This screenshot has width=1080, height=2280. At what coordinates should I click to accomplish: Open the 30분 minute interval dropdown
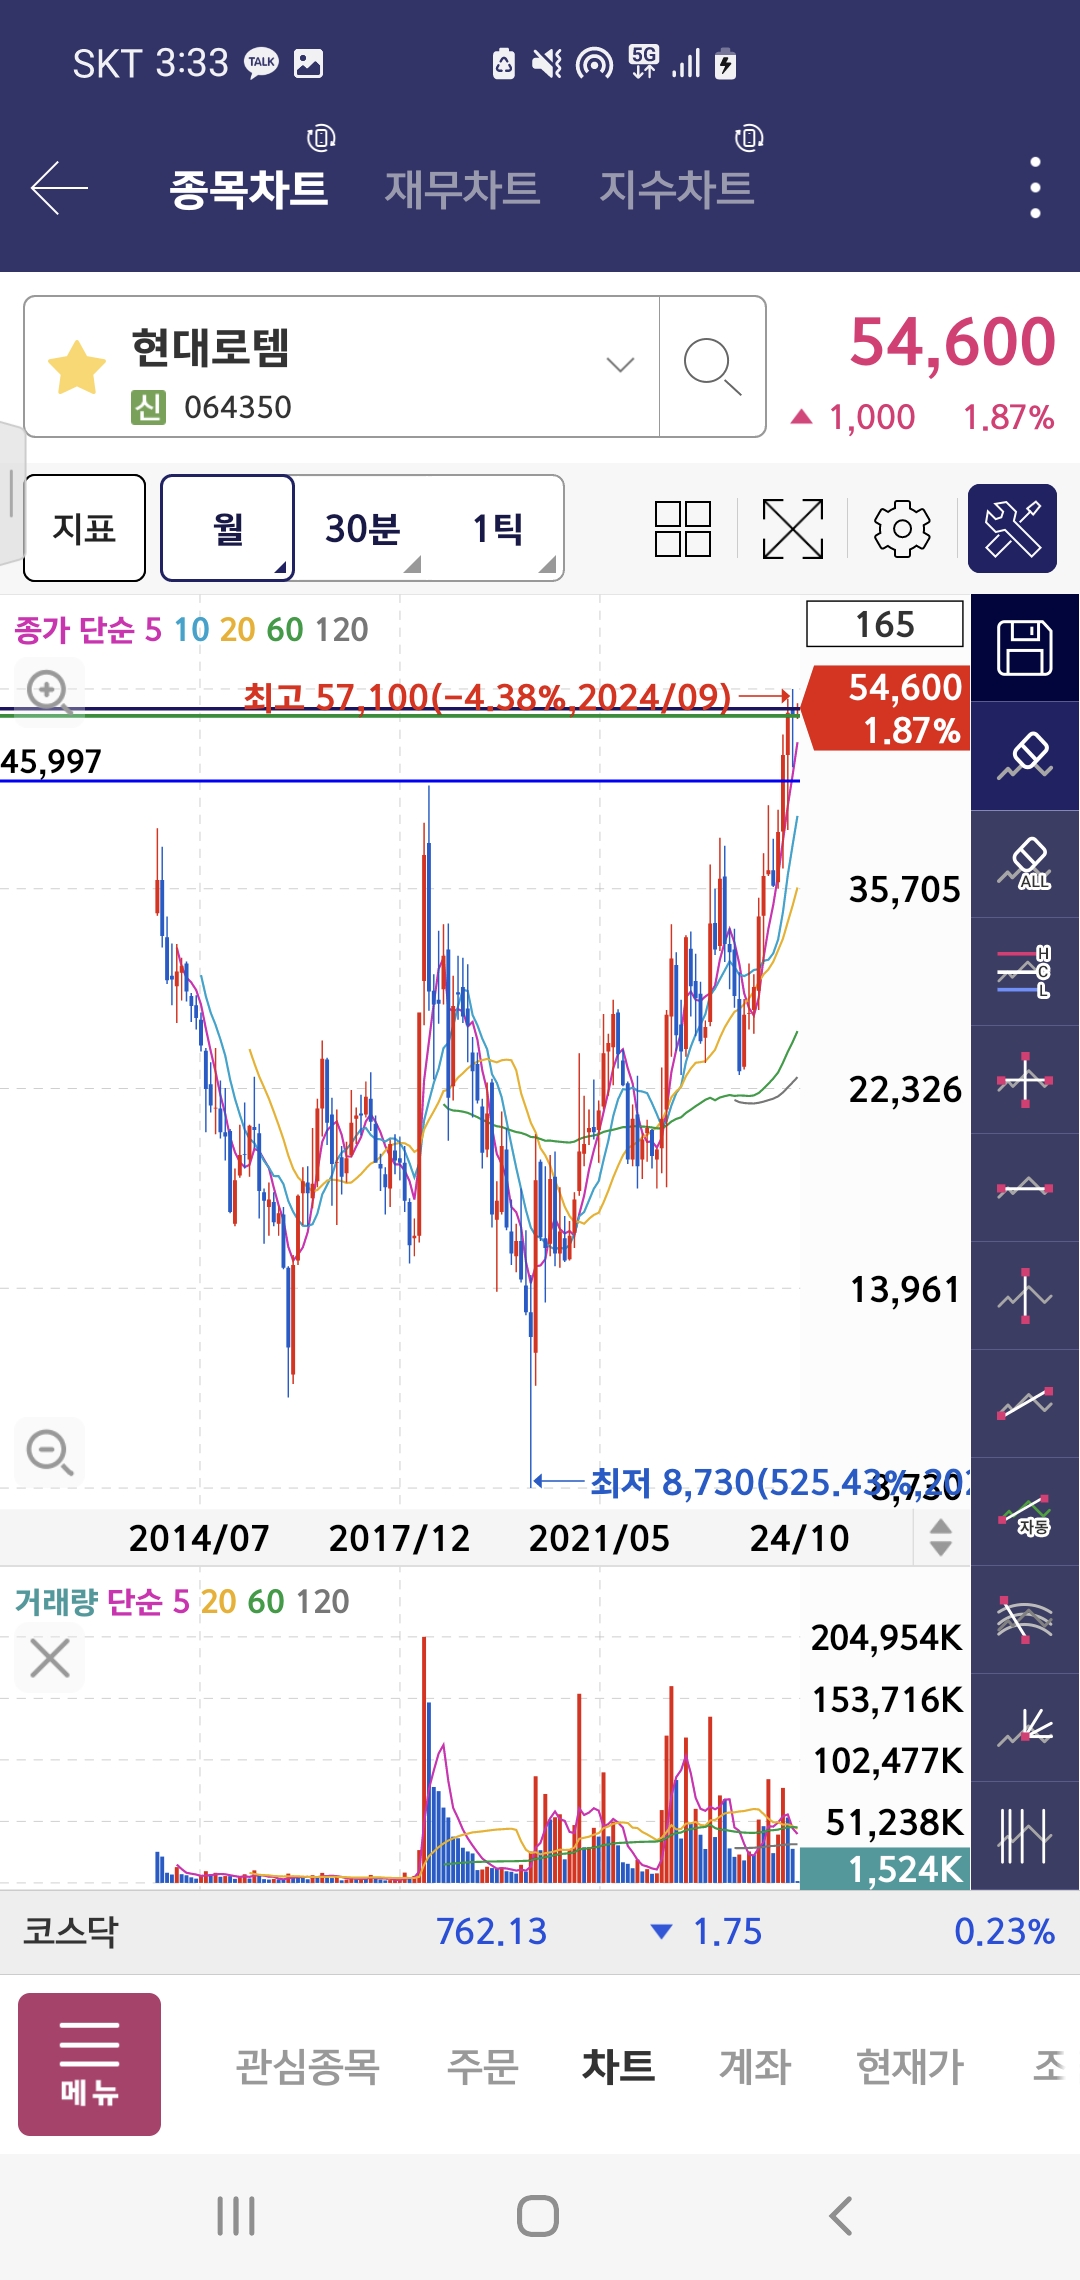[x=362, y=528]
